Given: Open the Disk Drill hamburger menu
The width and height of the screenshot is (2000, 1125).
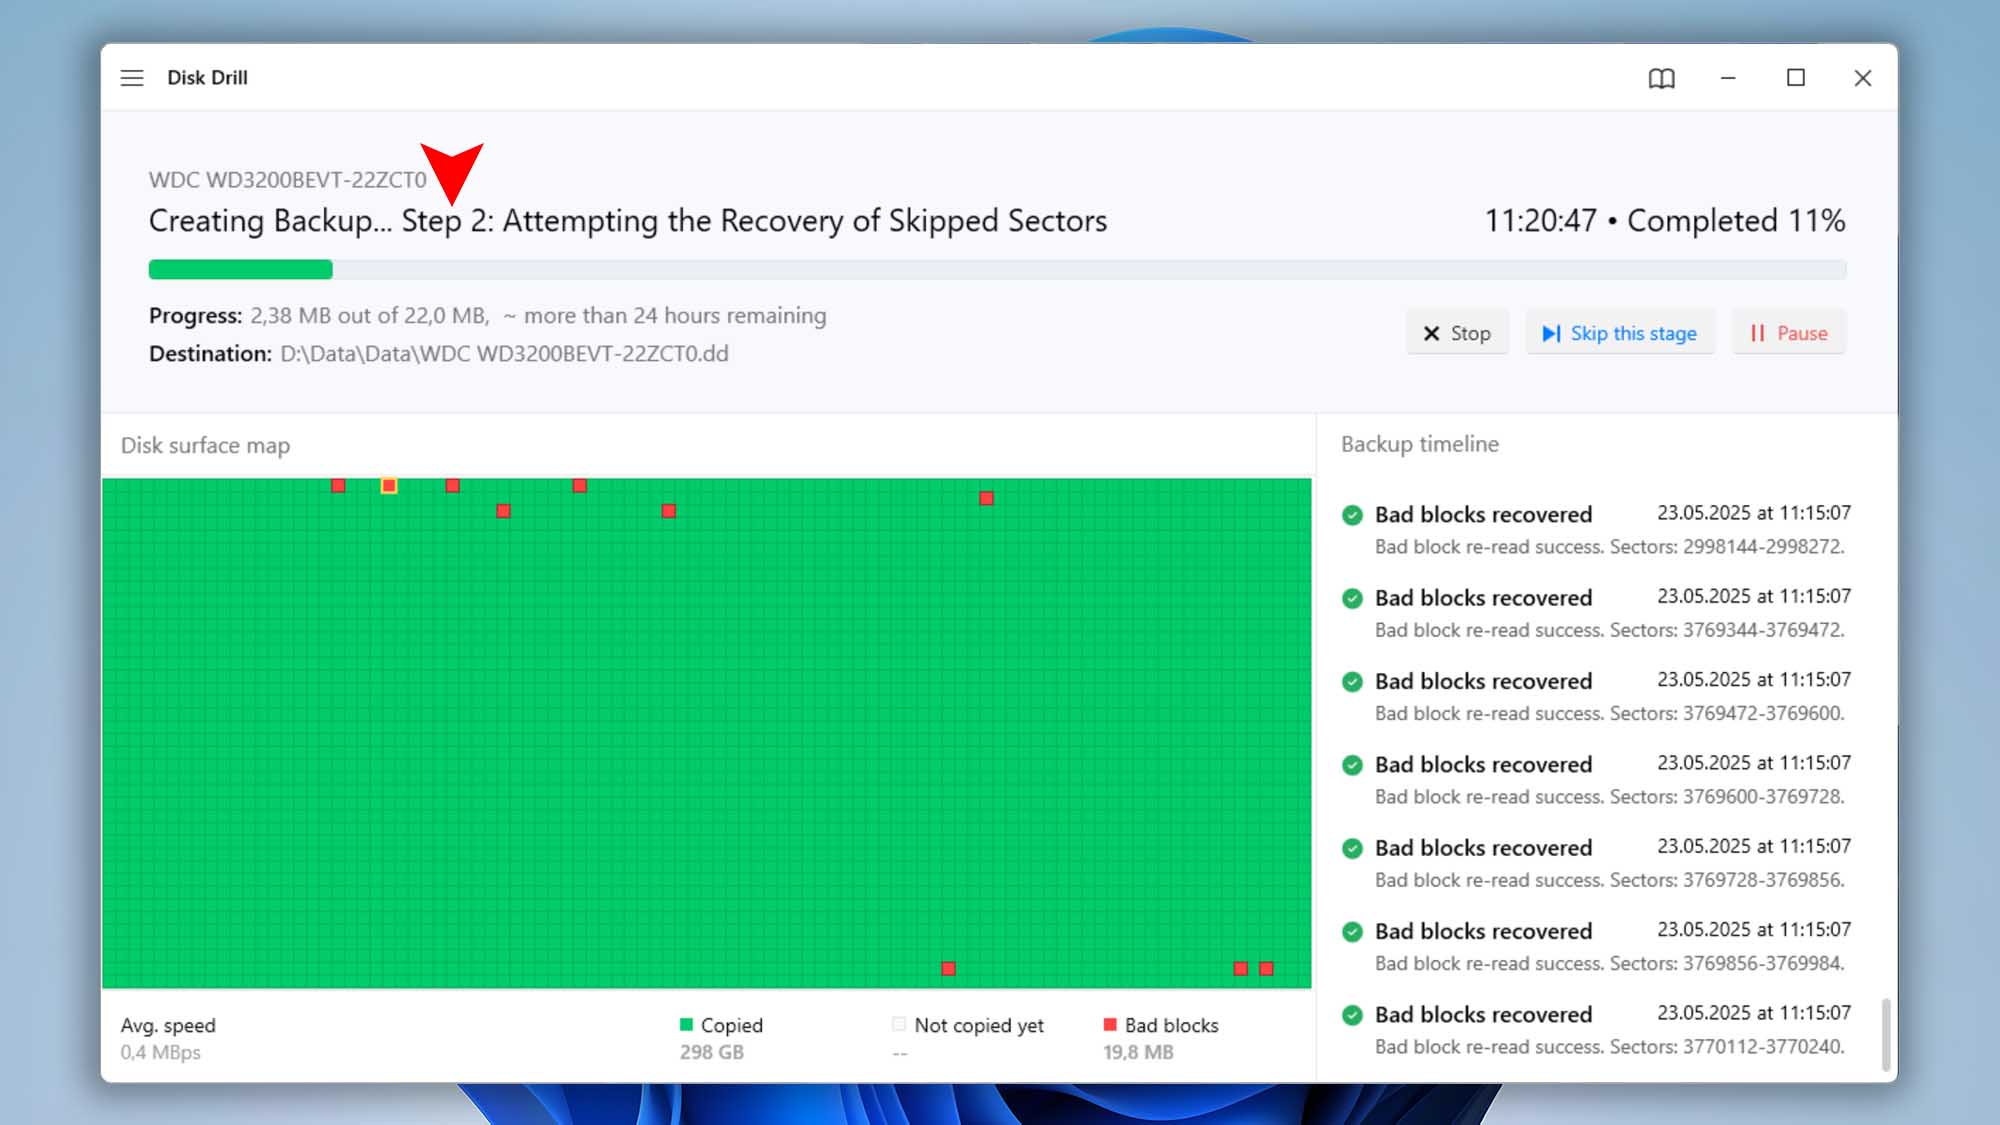Looking at the screenshot, I should tap(132, 78).
